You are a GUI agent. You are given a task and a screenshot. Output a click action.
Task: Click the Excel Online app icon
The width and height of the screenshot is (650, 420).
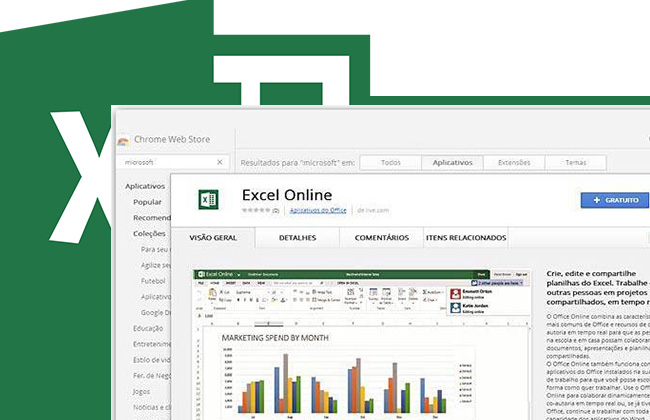click(x=208, y=200)
